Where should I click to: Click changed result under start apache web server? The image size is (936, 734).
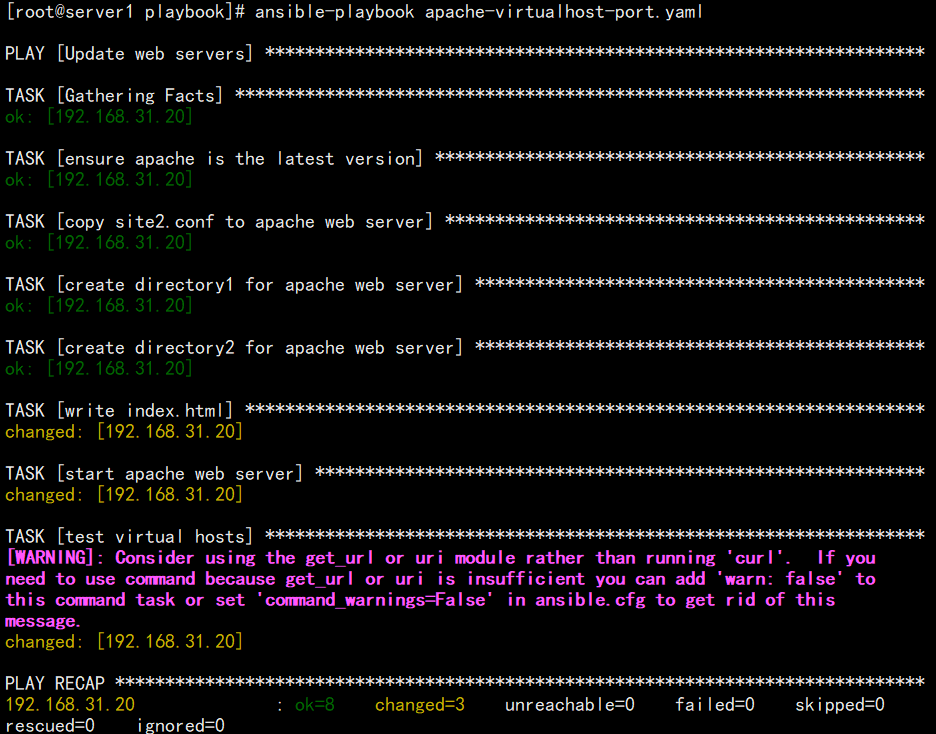tap(124, 495)
